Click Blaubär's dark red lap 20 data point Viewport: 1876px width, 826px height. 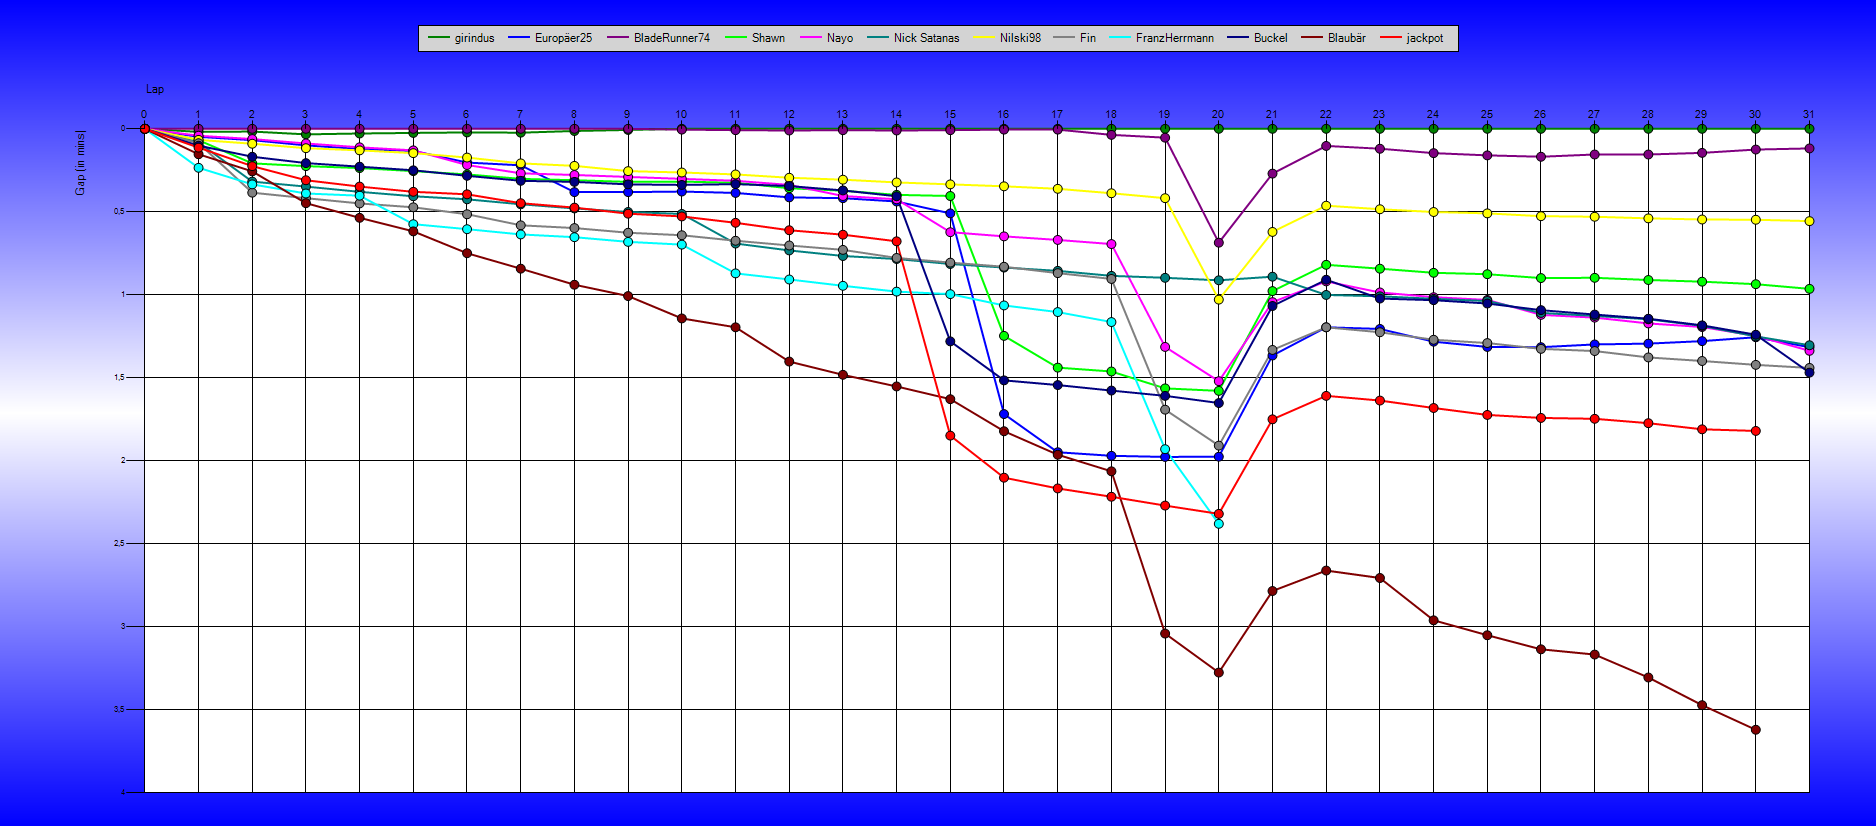coord(1218,672)
